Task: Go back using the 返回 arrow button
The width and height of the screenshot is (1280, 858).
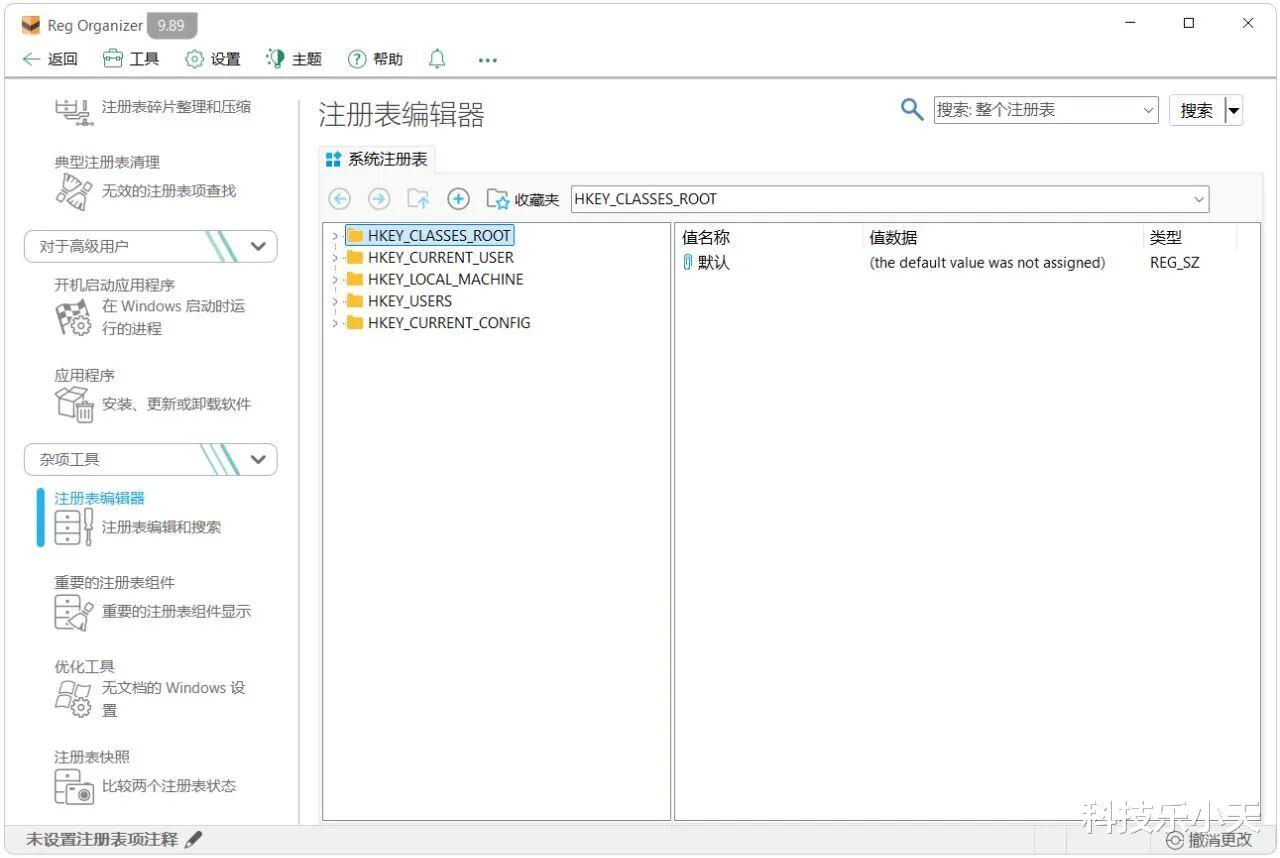Action: click(50, 59)
